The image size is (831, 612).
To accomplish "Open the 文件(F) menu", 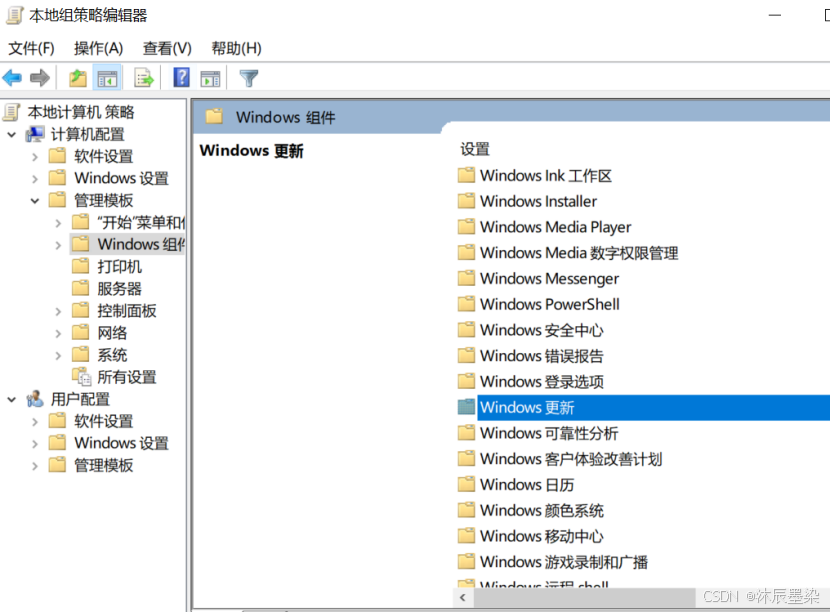I will click(x=31, y=48).
